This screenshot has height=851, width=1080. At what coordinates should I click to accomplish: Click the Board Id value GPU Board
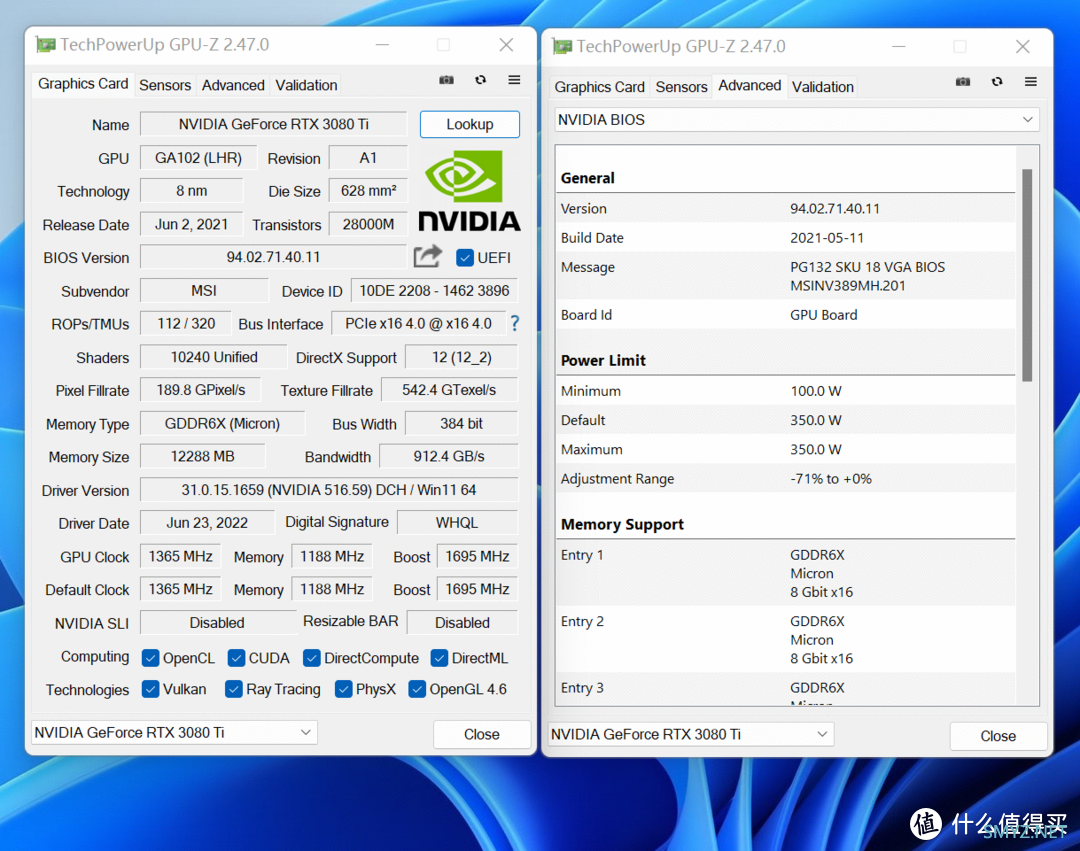(x=824, y=315)
